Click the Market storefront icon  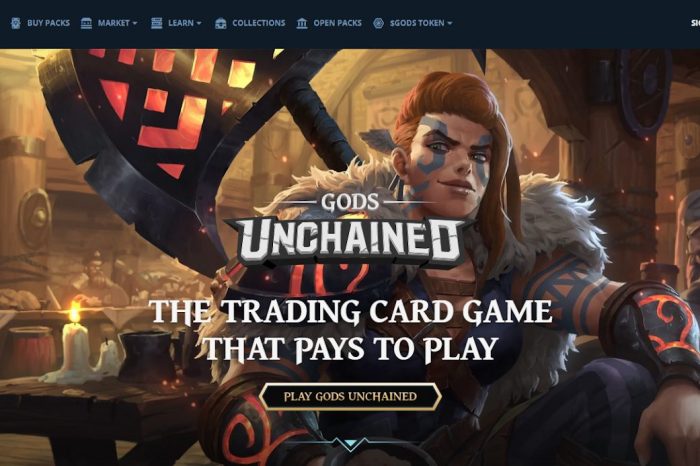pos(86,23)
